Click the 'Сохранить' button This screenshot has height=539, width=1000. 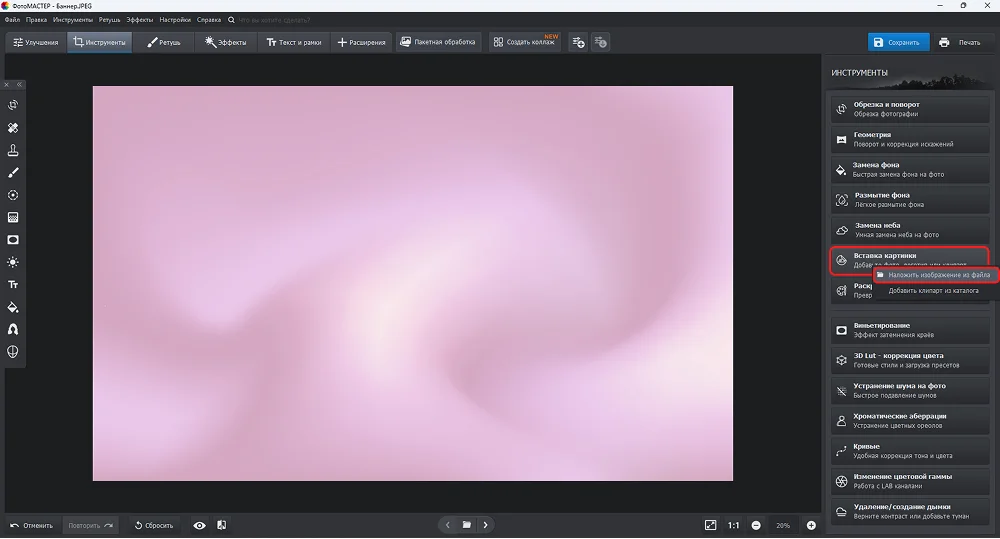(x=896, y=42)
